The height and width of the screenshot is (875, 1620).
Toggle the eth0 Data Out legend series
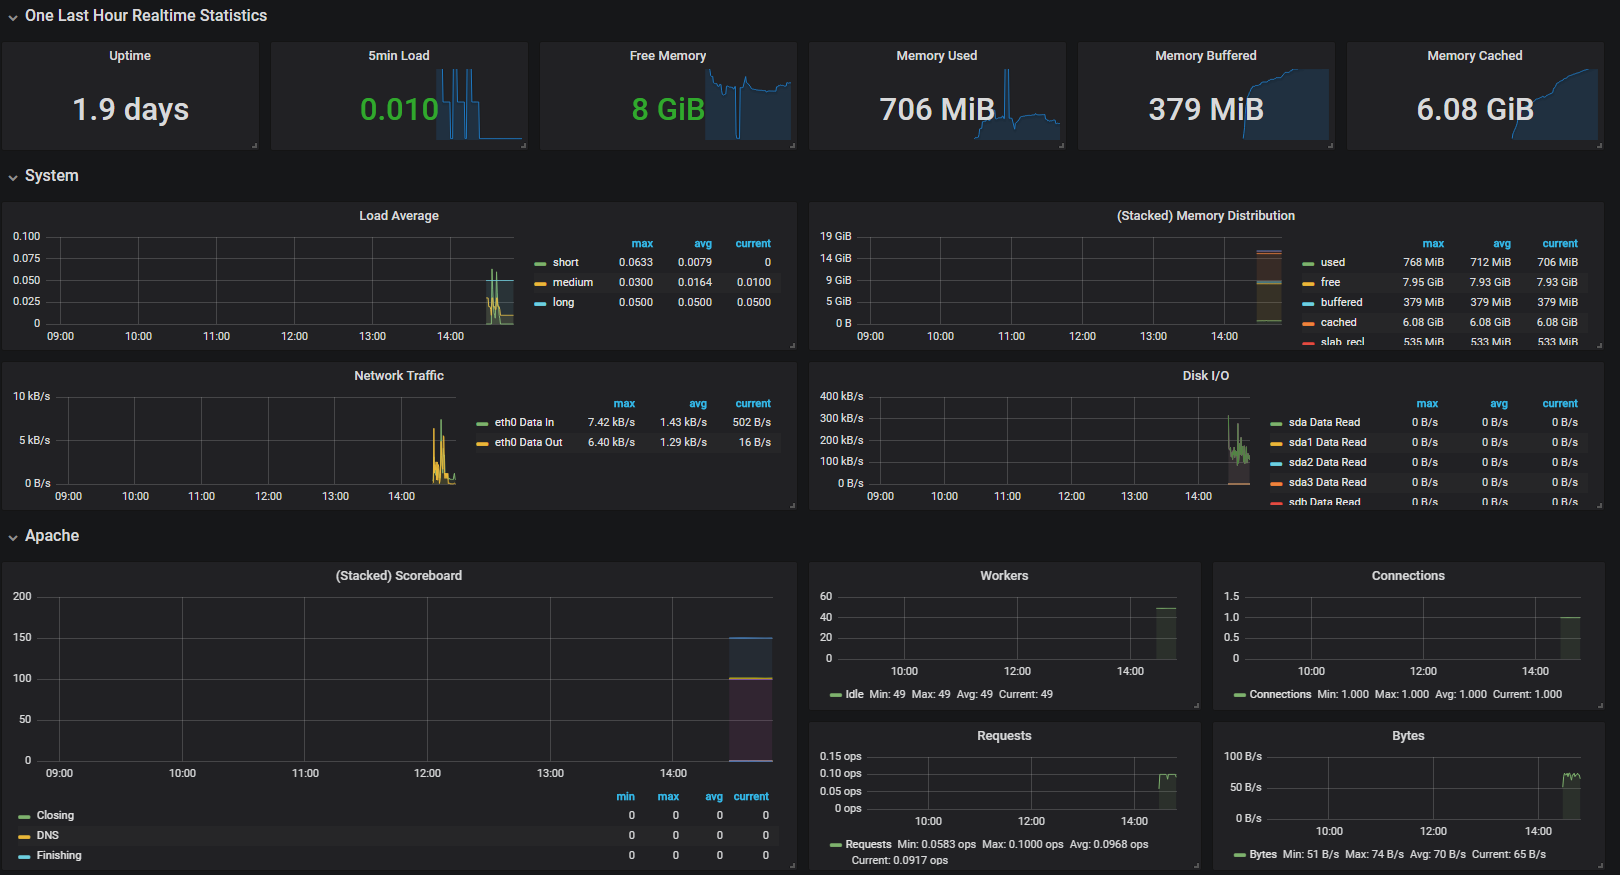pos(528,443)
